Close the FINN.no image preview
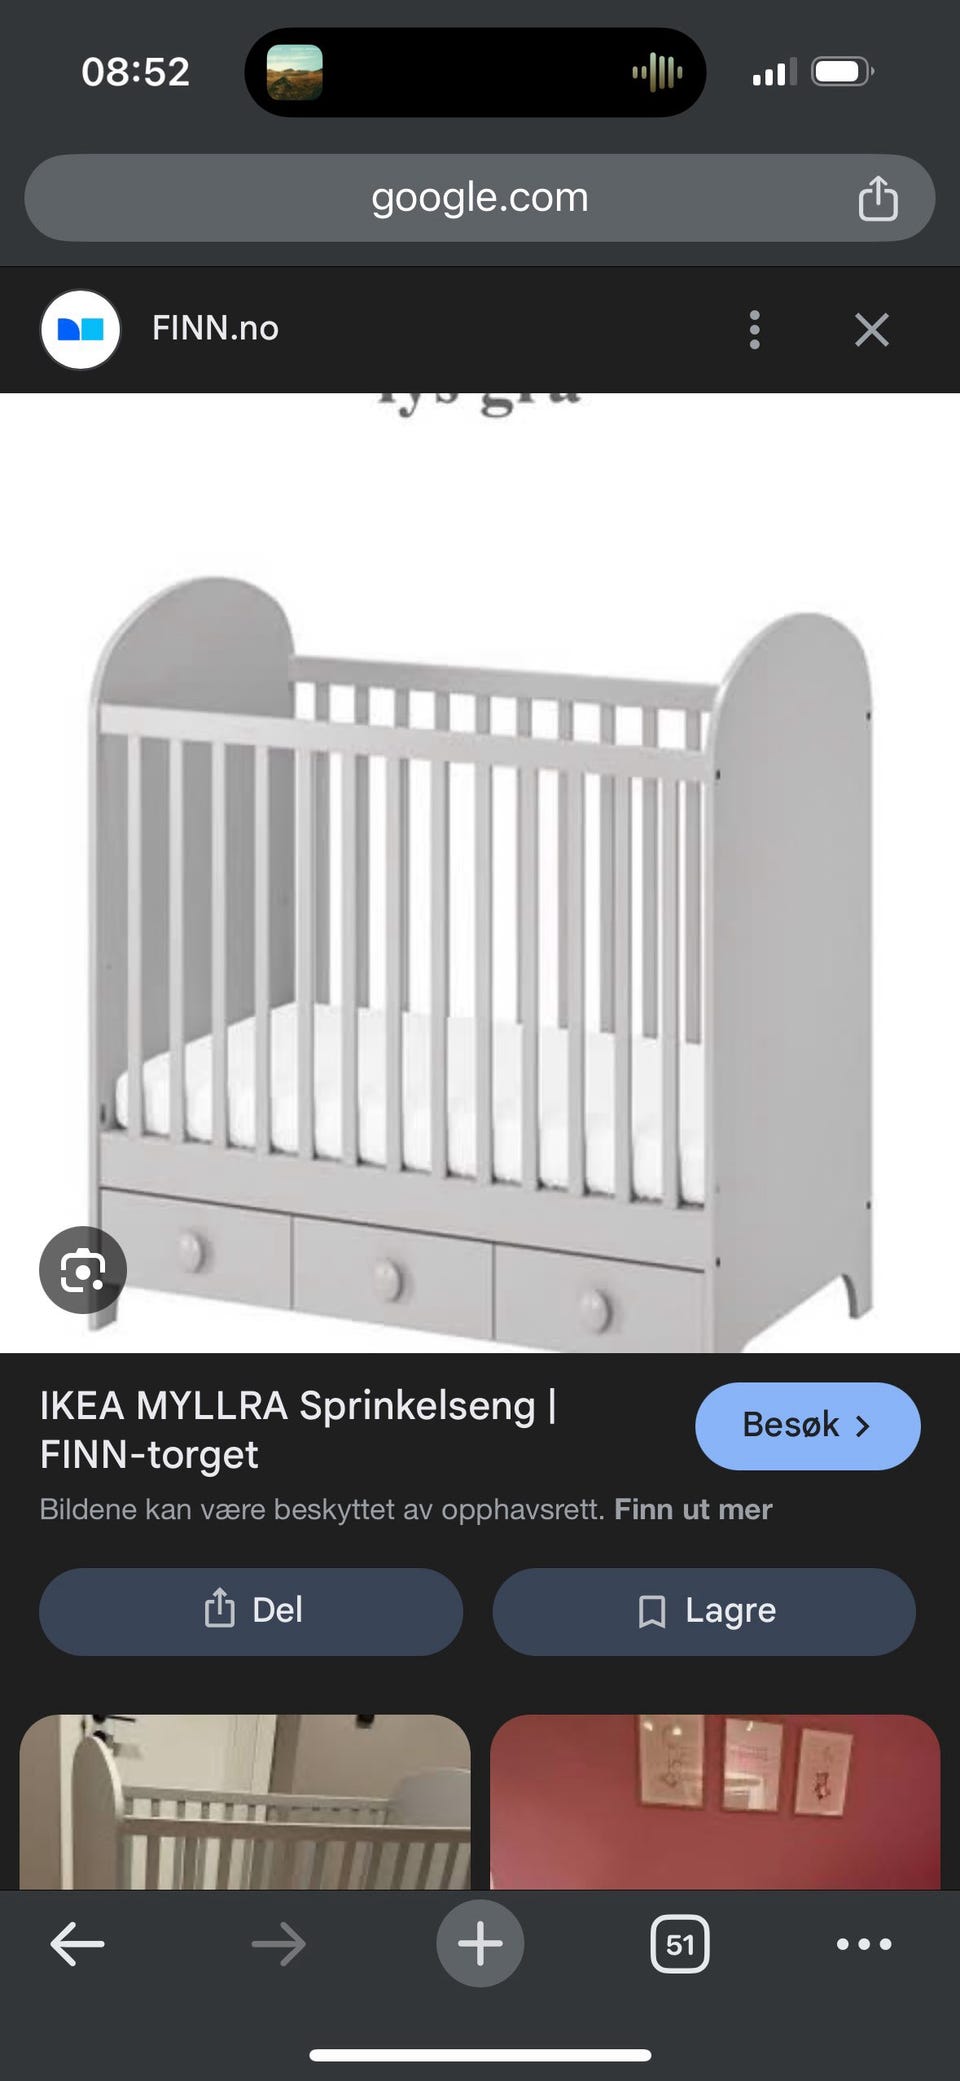 tap(871, 329)
